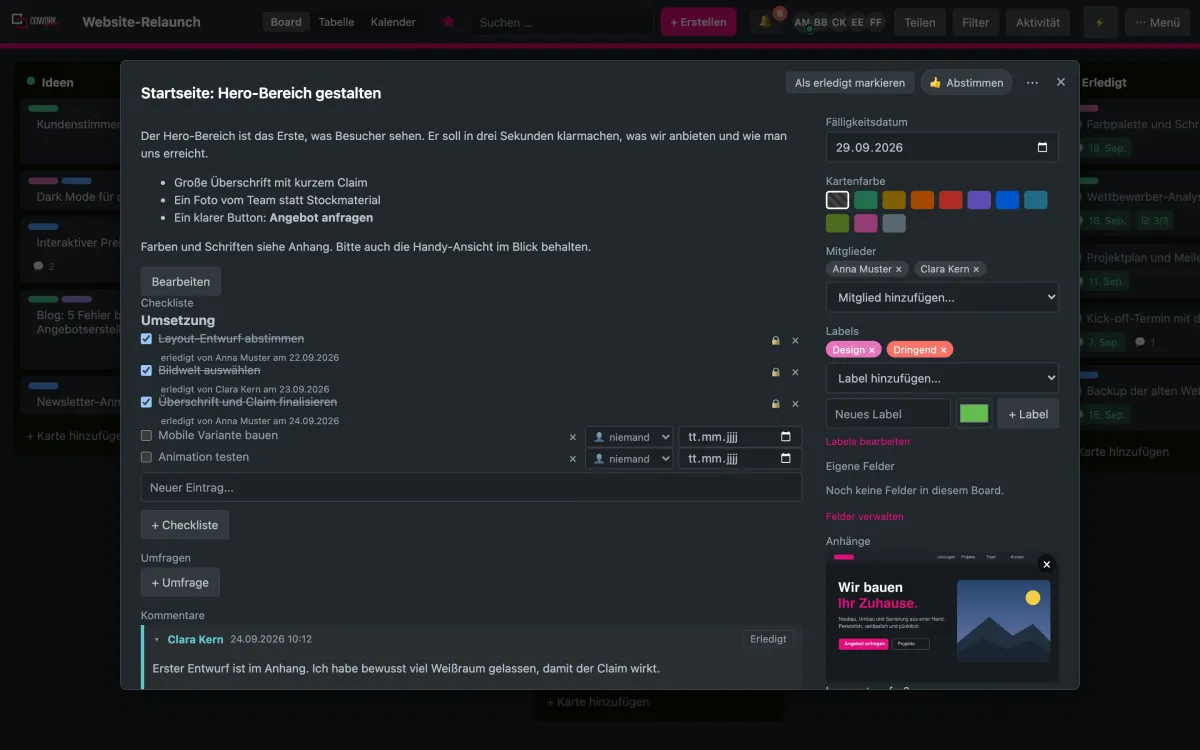
Task: Switch to the Kalender view tab
Action: [x=393, y=22]
